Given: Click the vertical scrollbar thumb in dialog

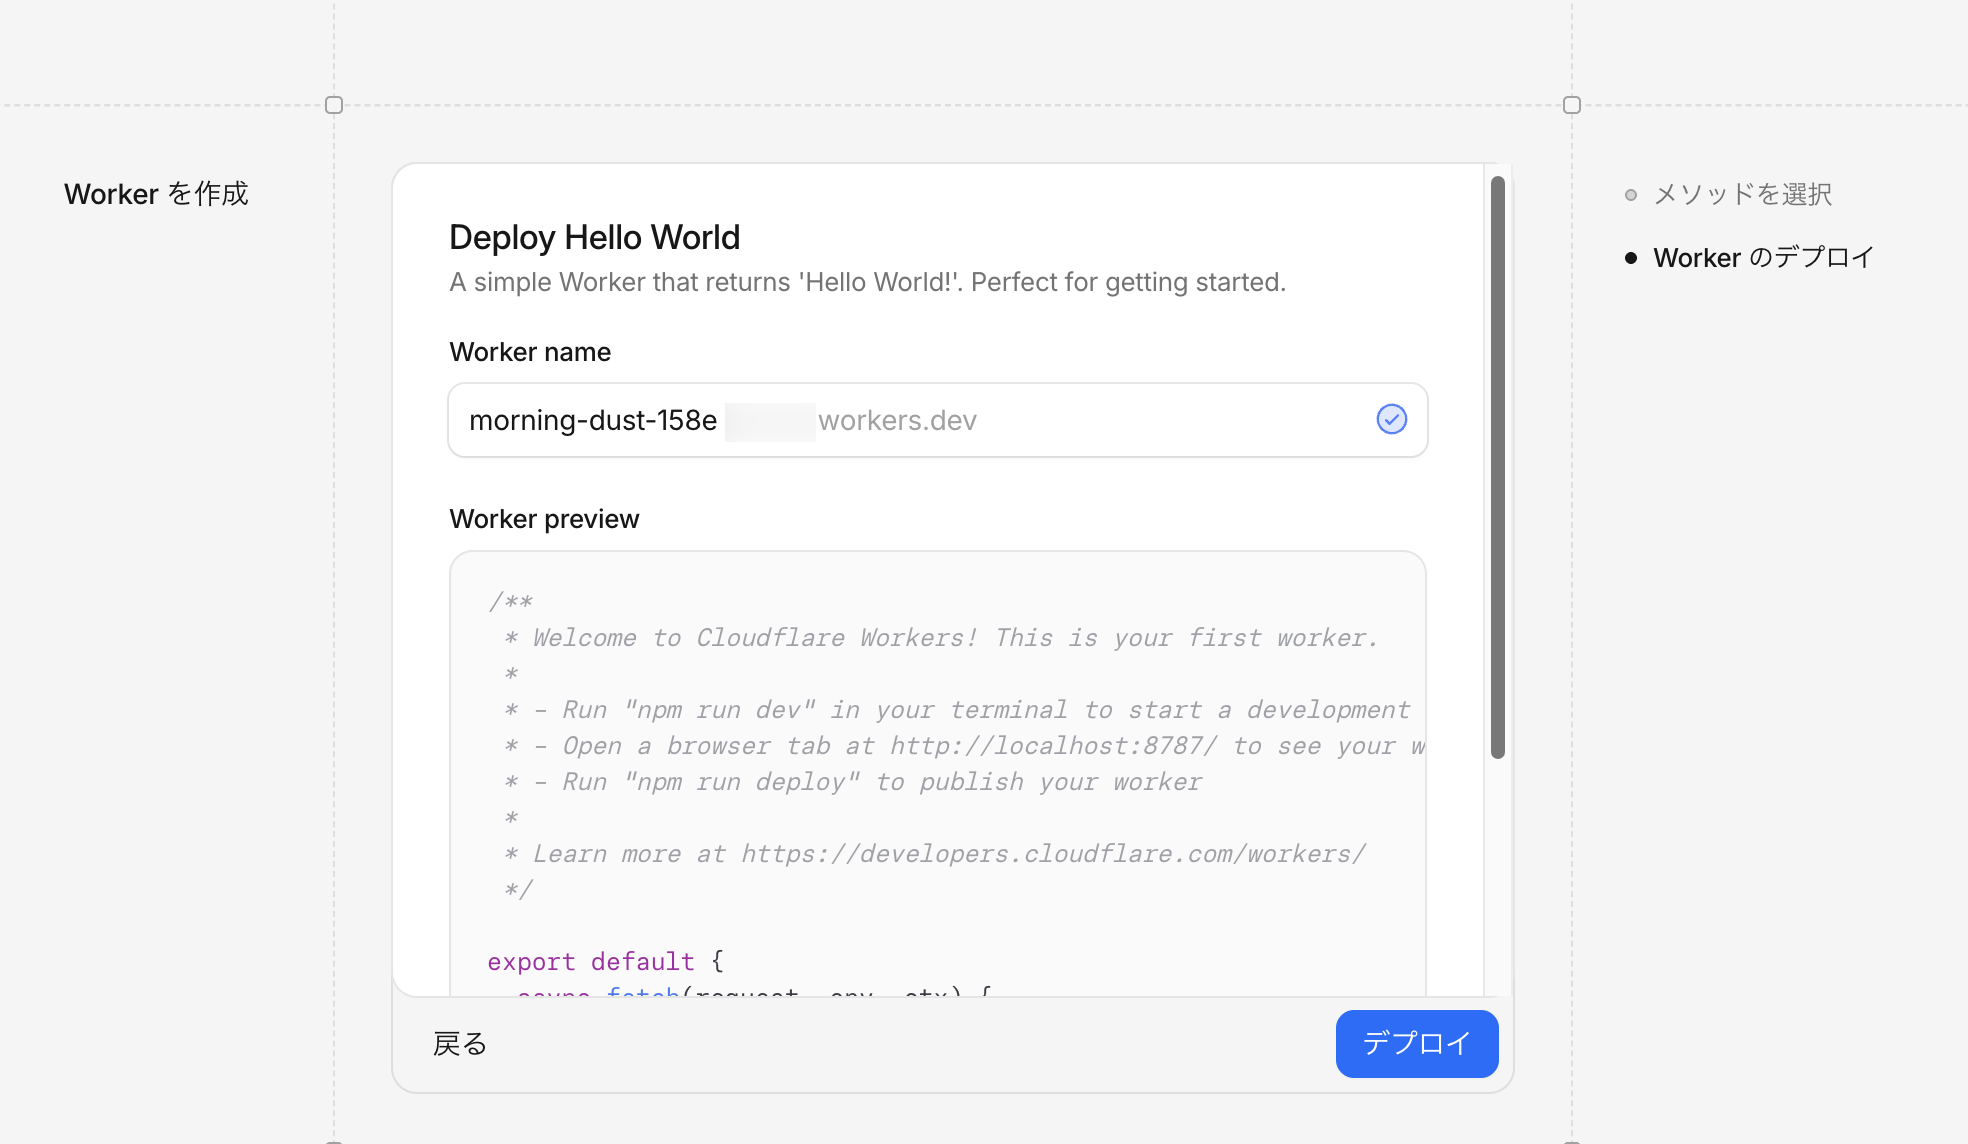Looking at the screenshot, I should tap(1497, 468).
